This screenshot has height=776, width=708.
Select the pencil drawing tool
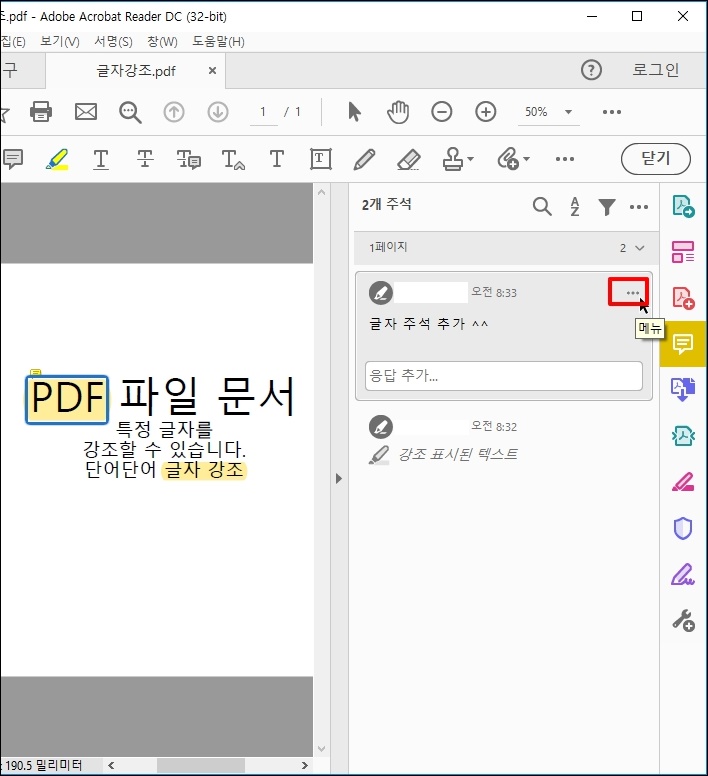(x=364, y=159)
